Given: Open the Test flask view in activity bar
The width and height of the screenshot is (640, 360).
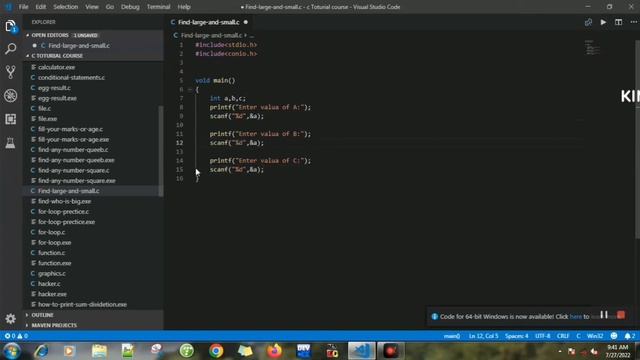Looking at the screenshot, I should click(11, 142).
